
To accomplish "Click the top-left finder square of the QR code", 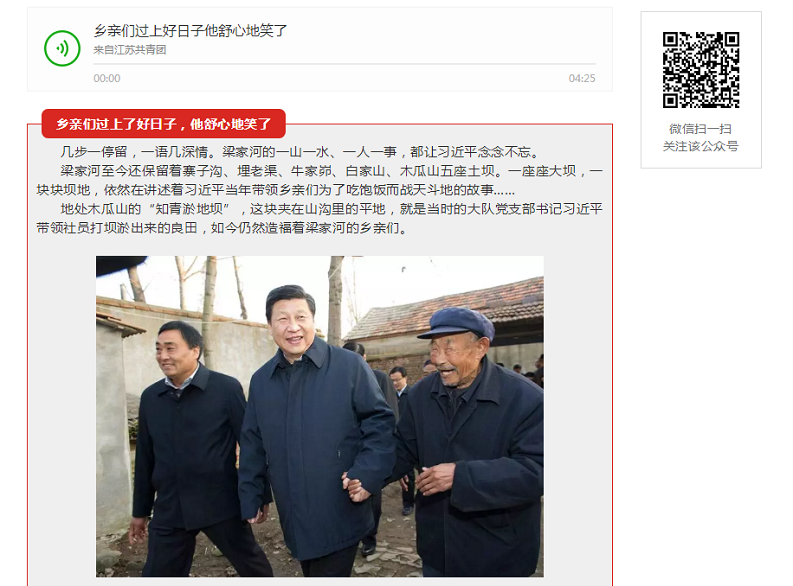I will (x=671, y=40).
